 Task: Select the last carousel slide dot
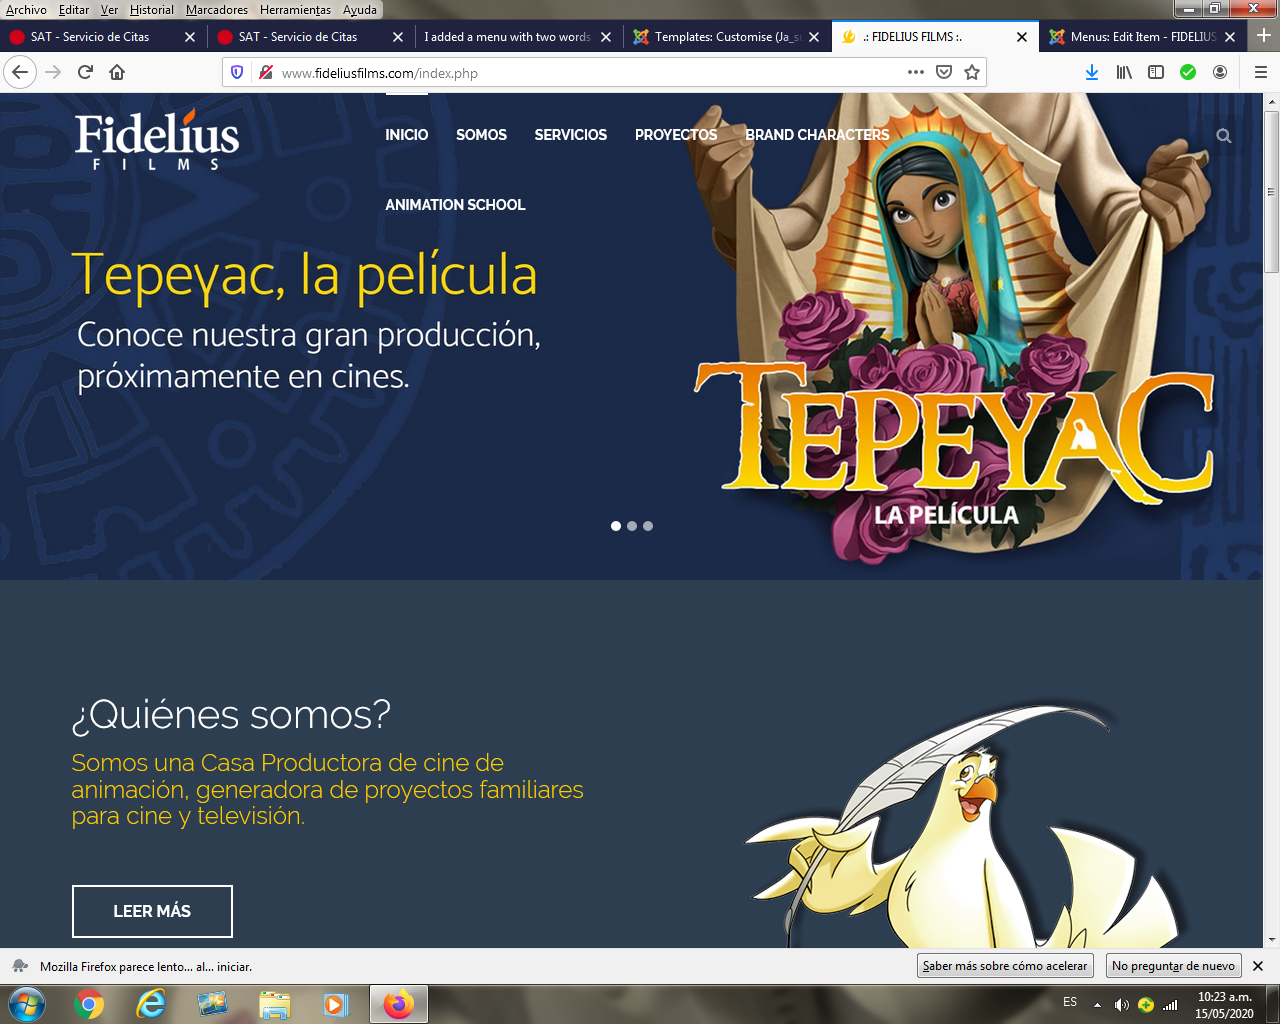click(x=648, y=526)
